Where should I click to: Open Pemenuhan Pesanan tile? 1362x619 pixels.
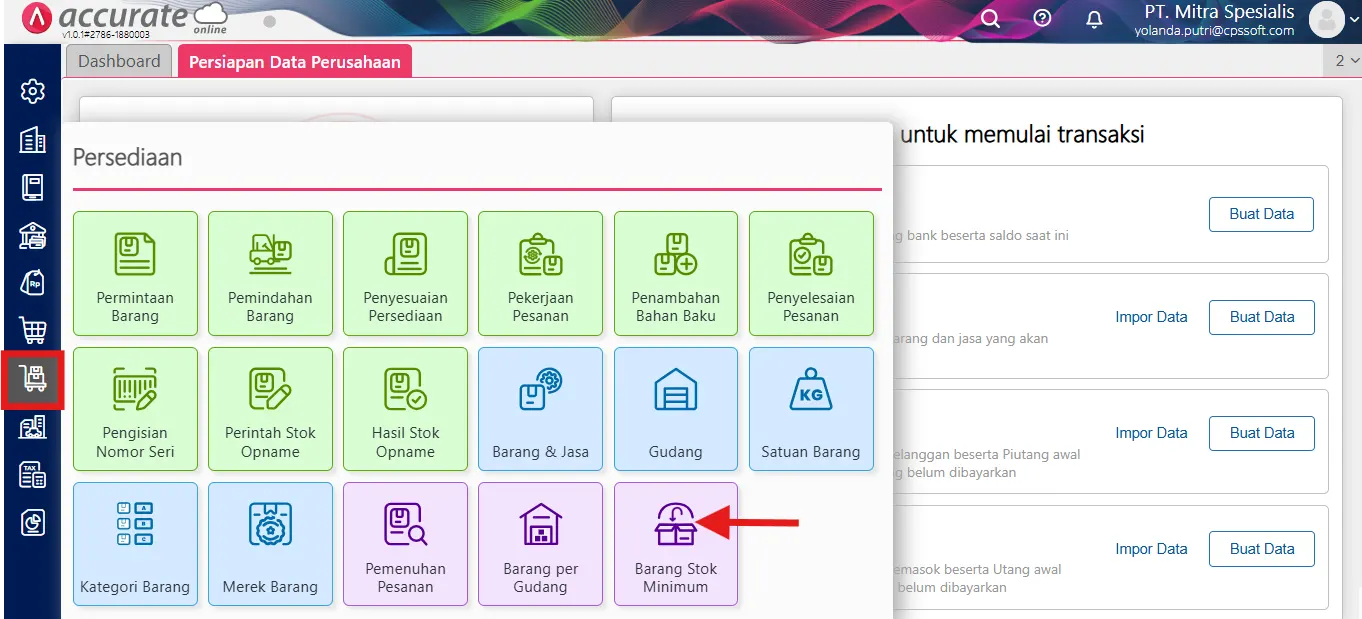click(405, 544)
